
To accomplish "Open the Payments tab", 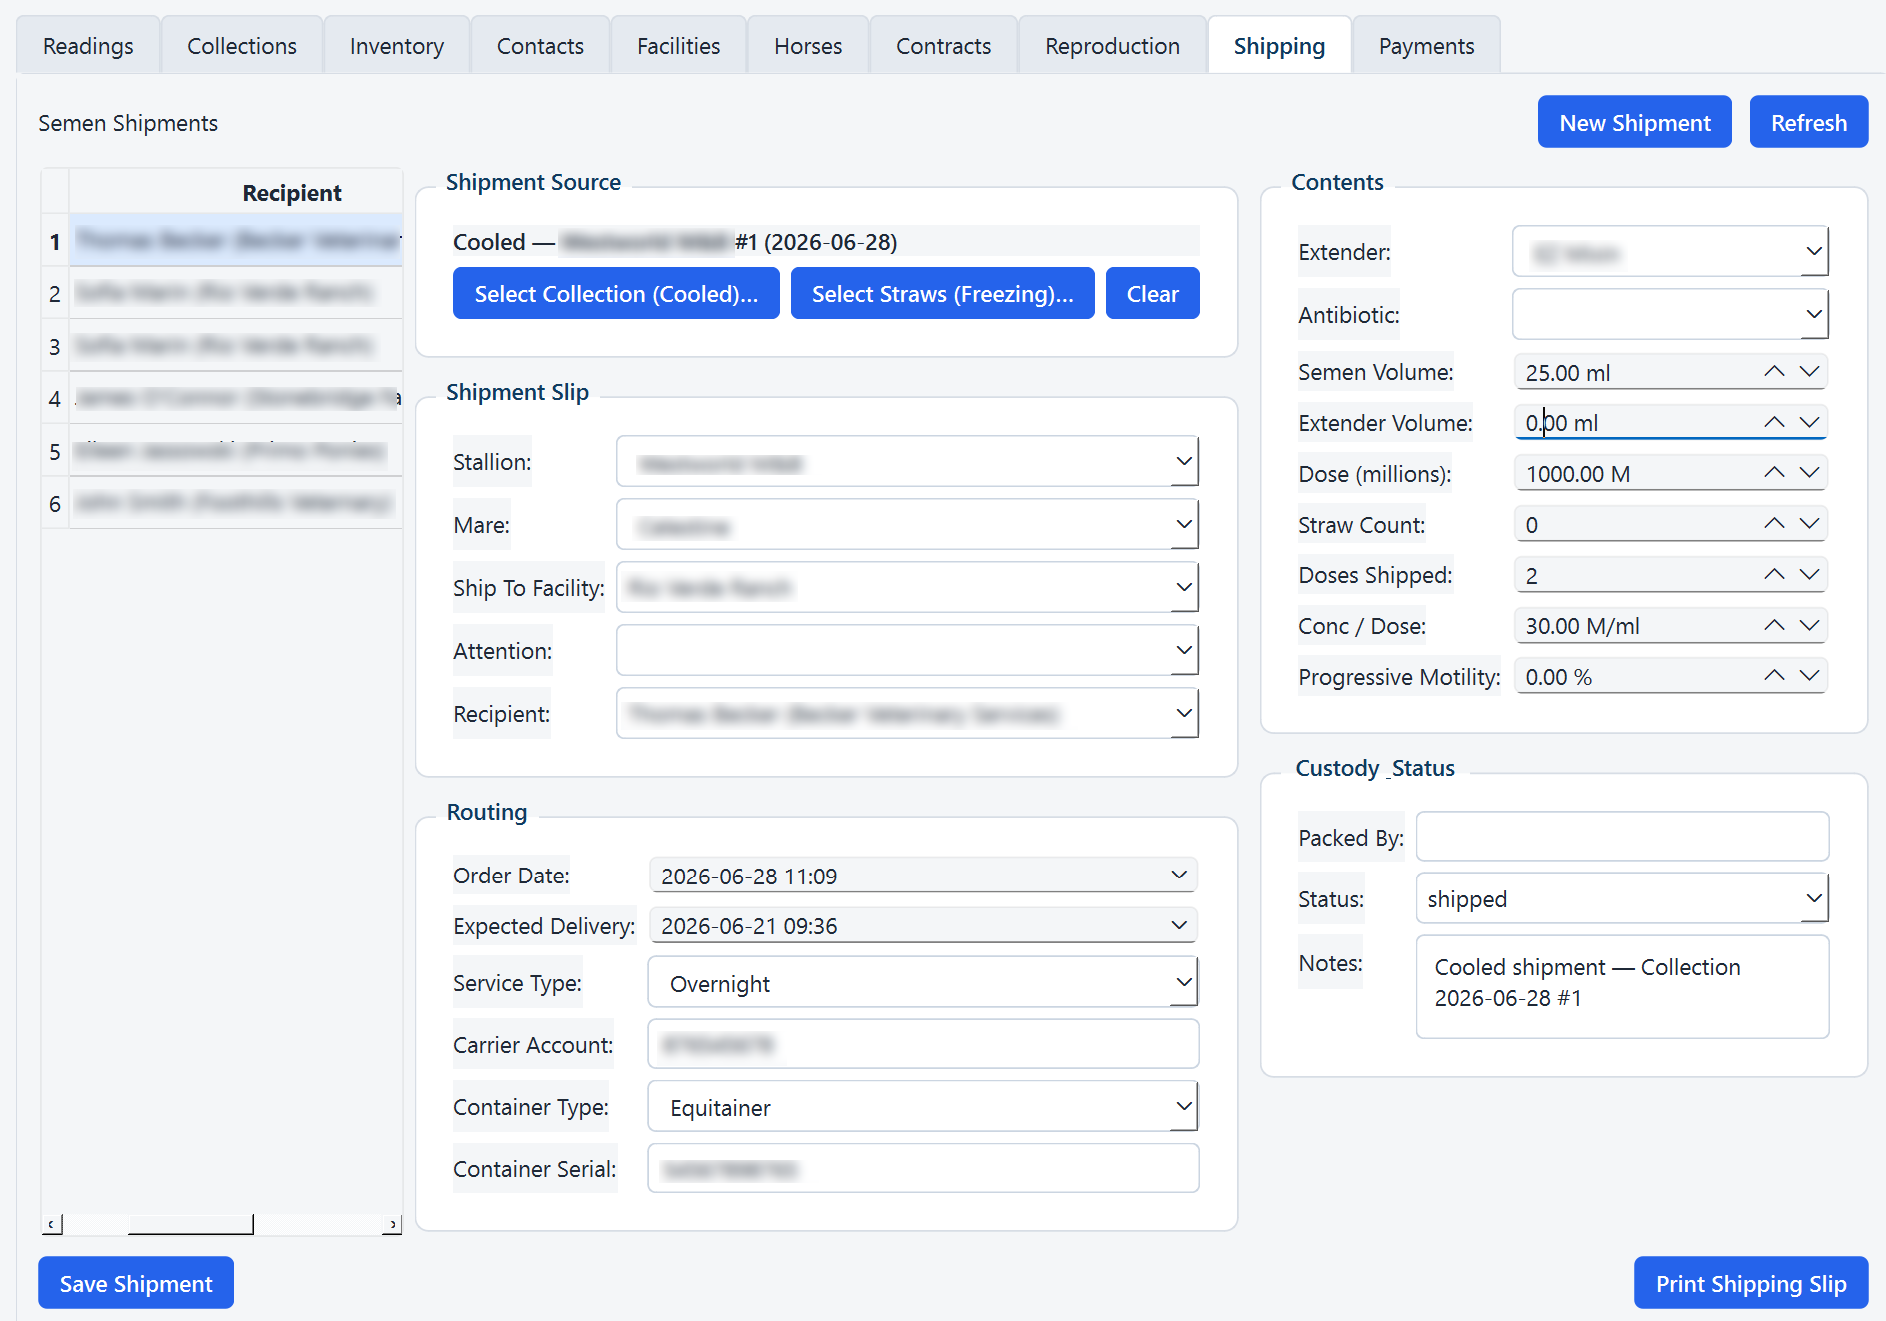I will (x=1427, y=46).
